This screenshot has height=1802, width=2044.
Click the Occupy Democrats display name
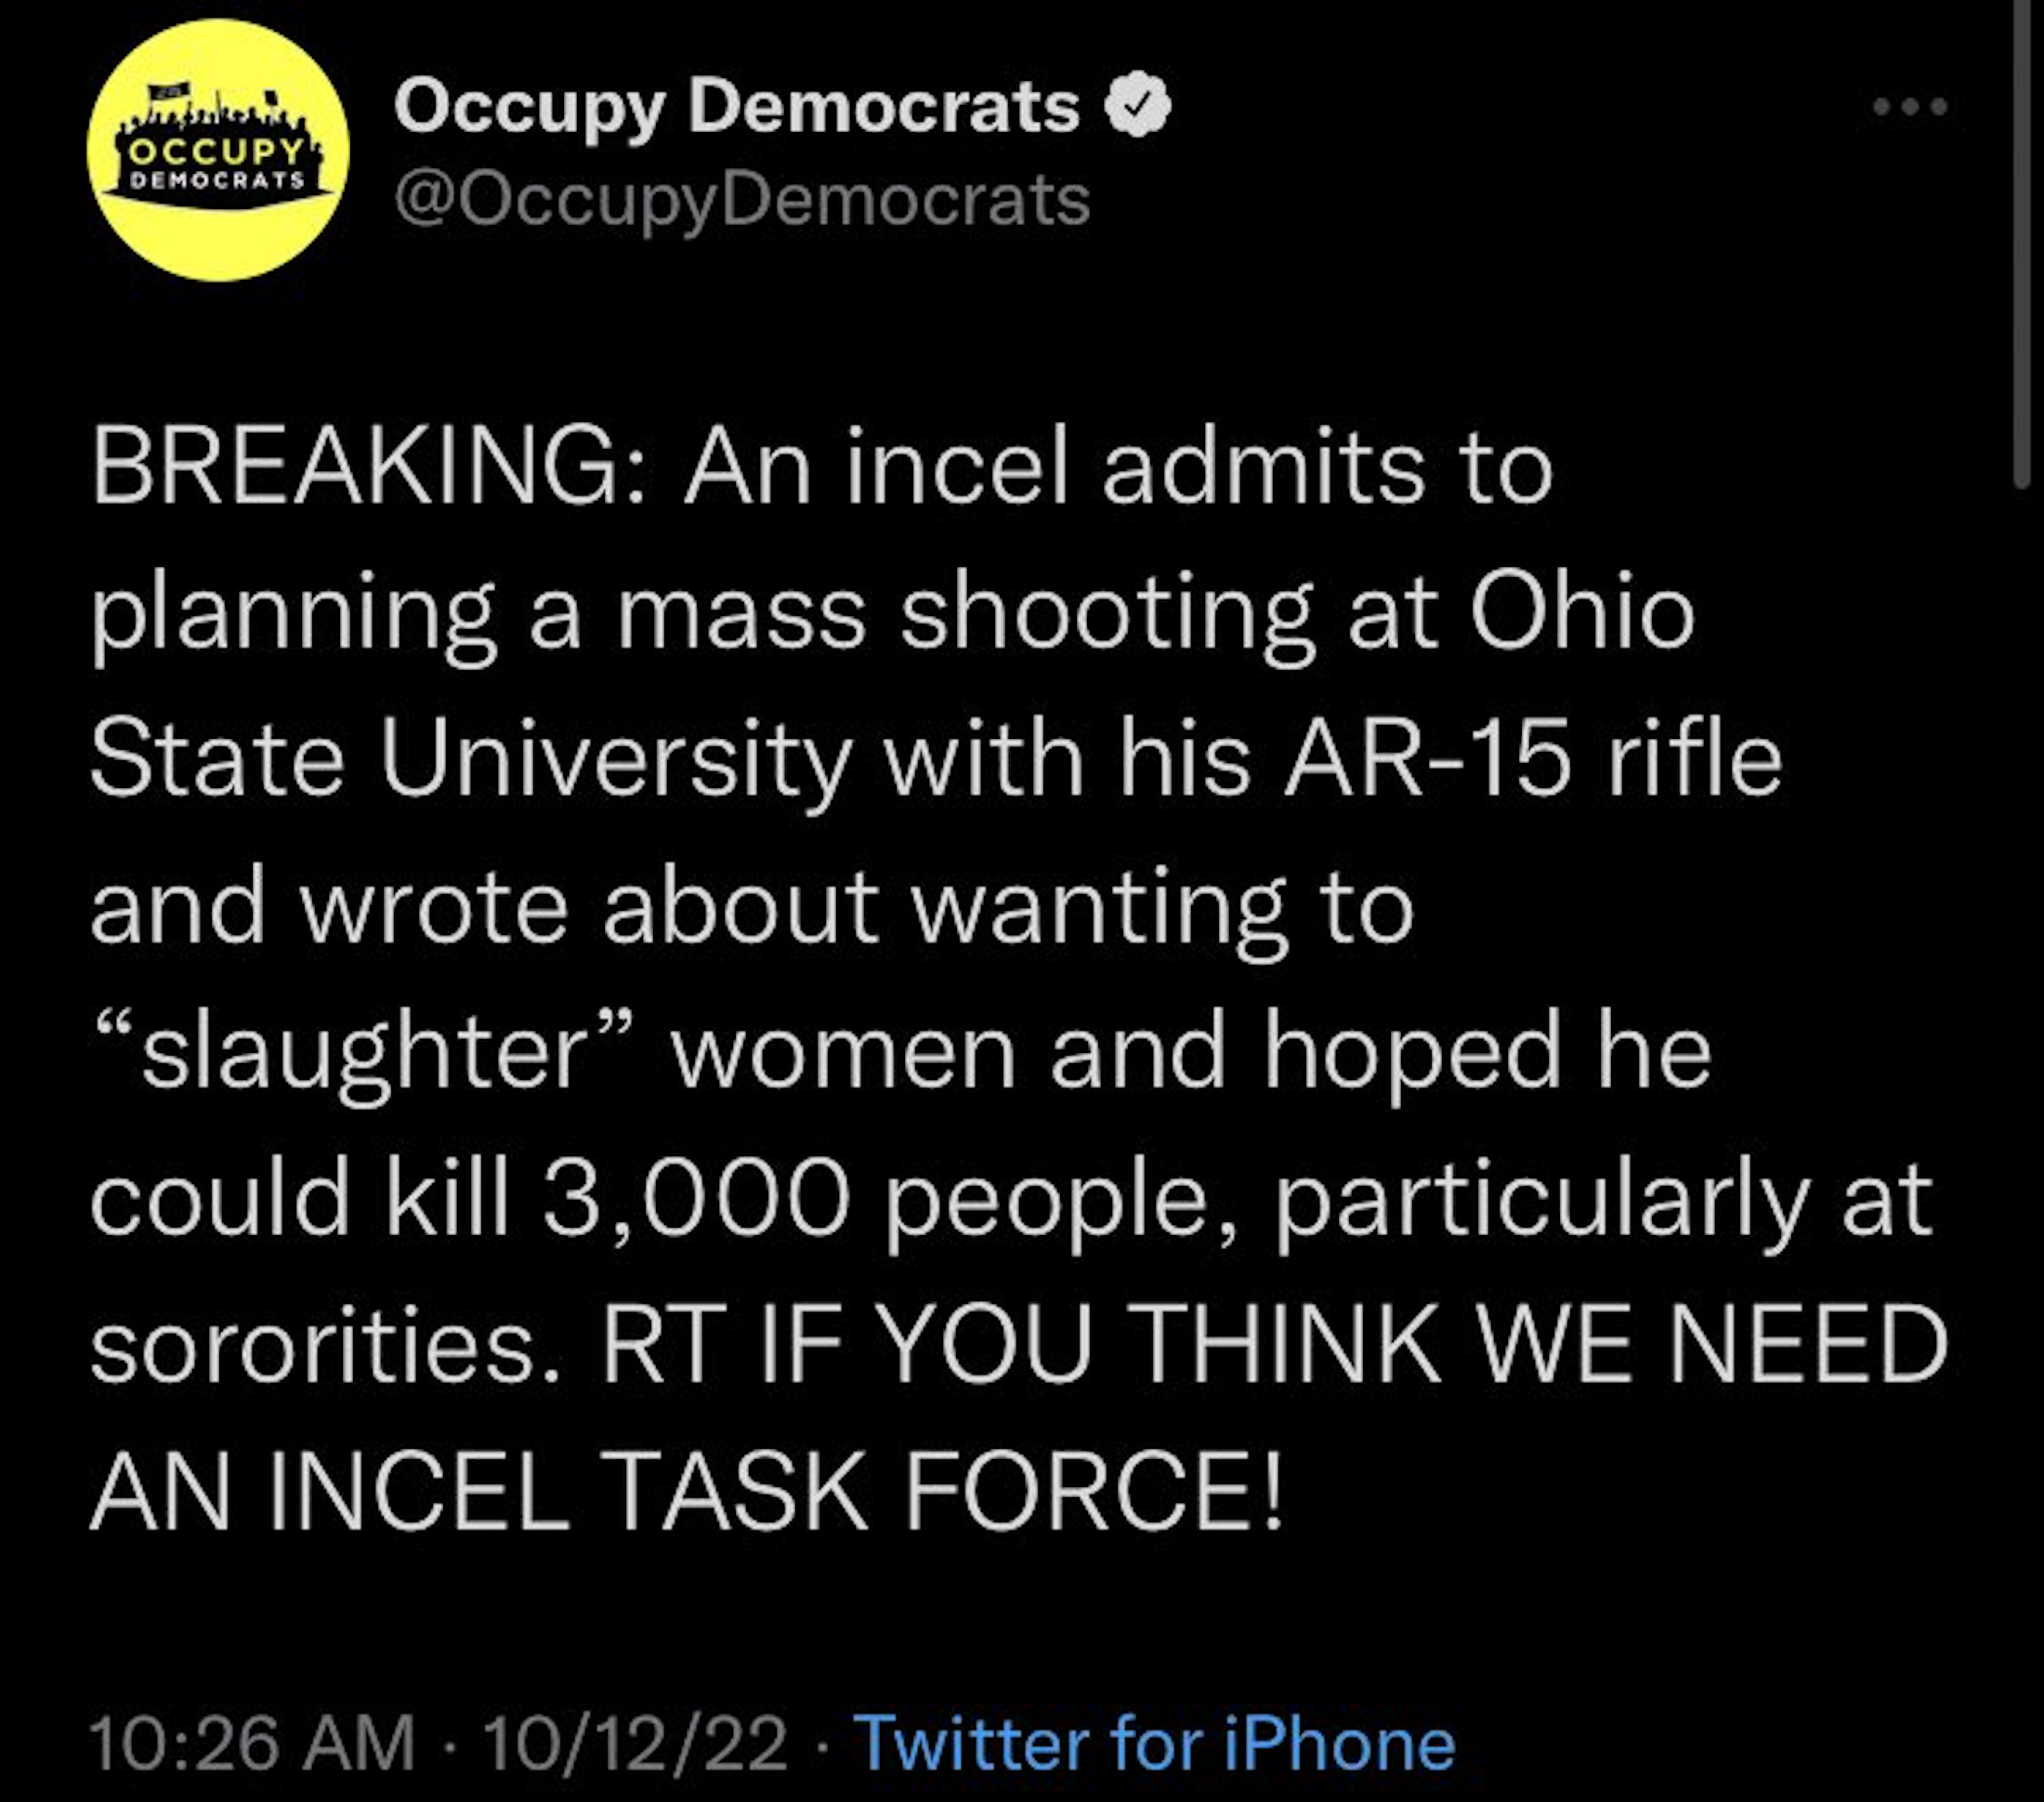(737, 105)
